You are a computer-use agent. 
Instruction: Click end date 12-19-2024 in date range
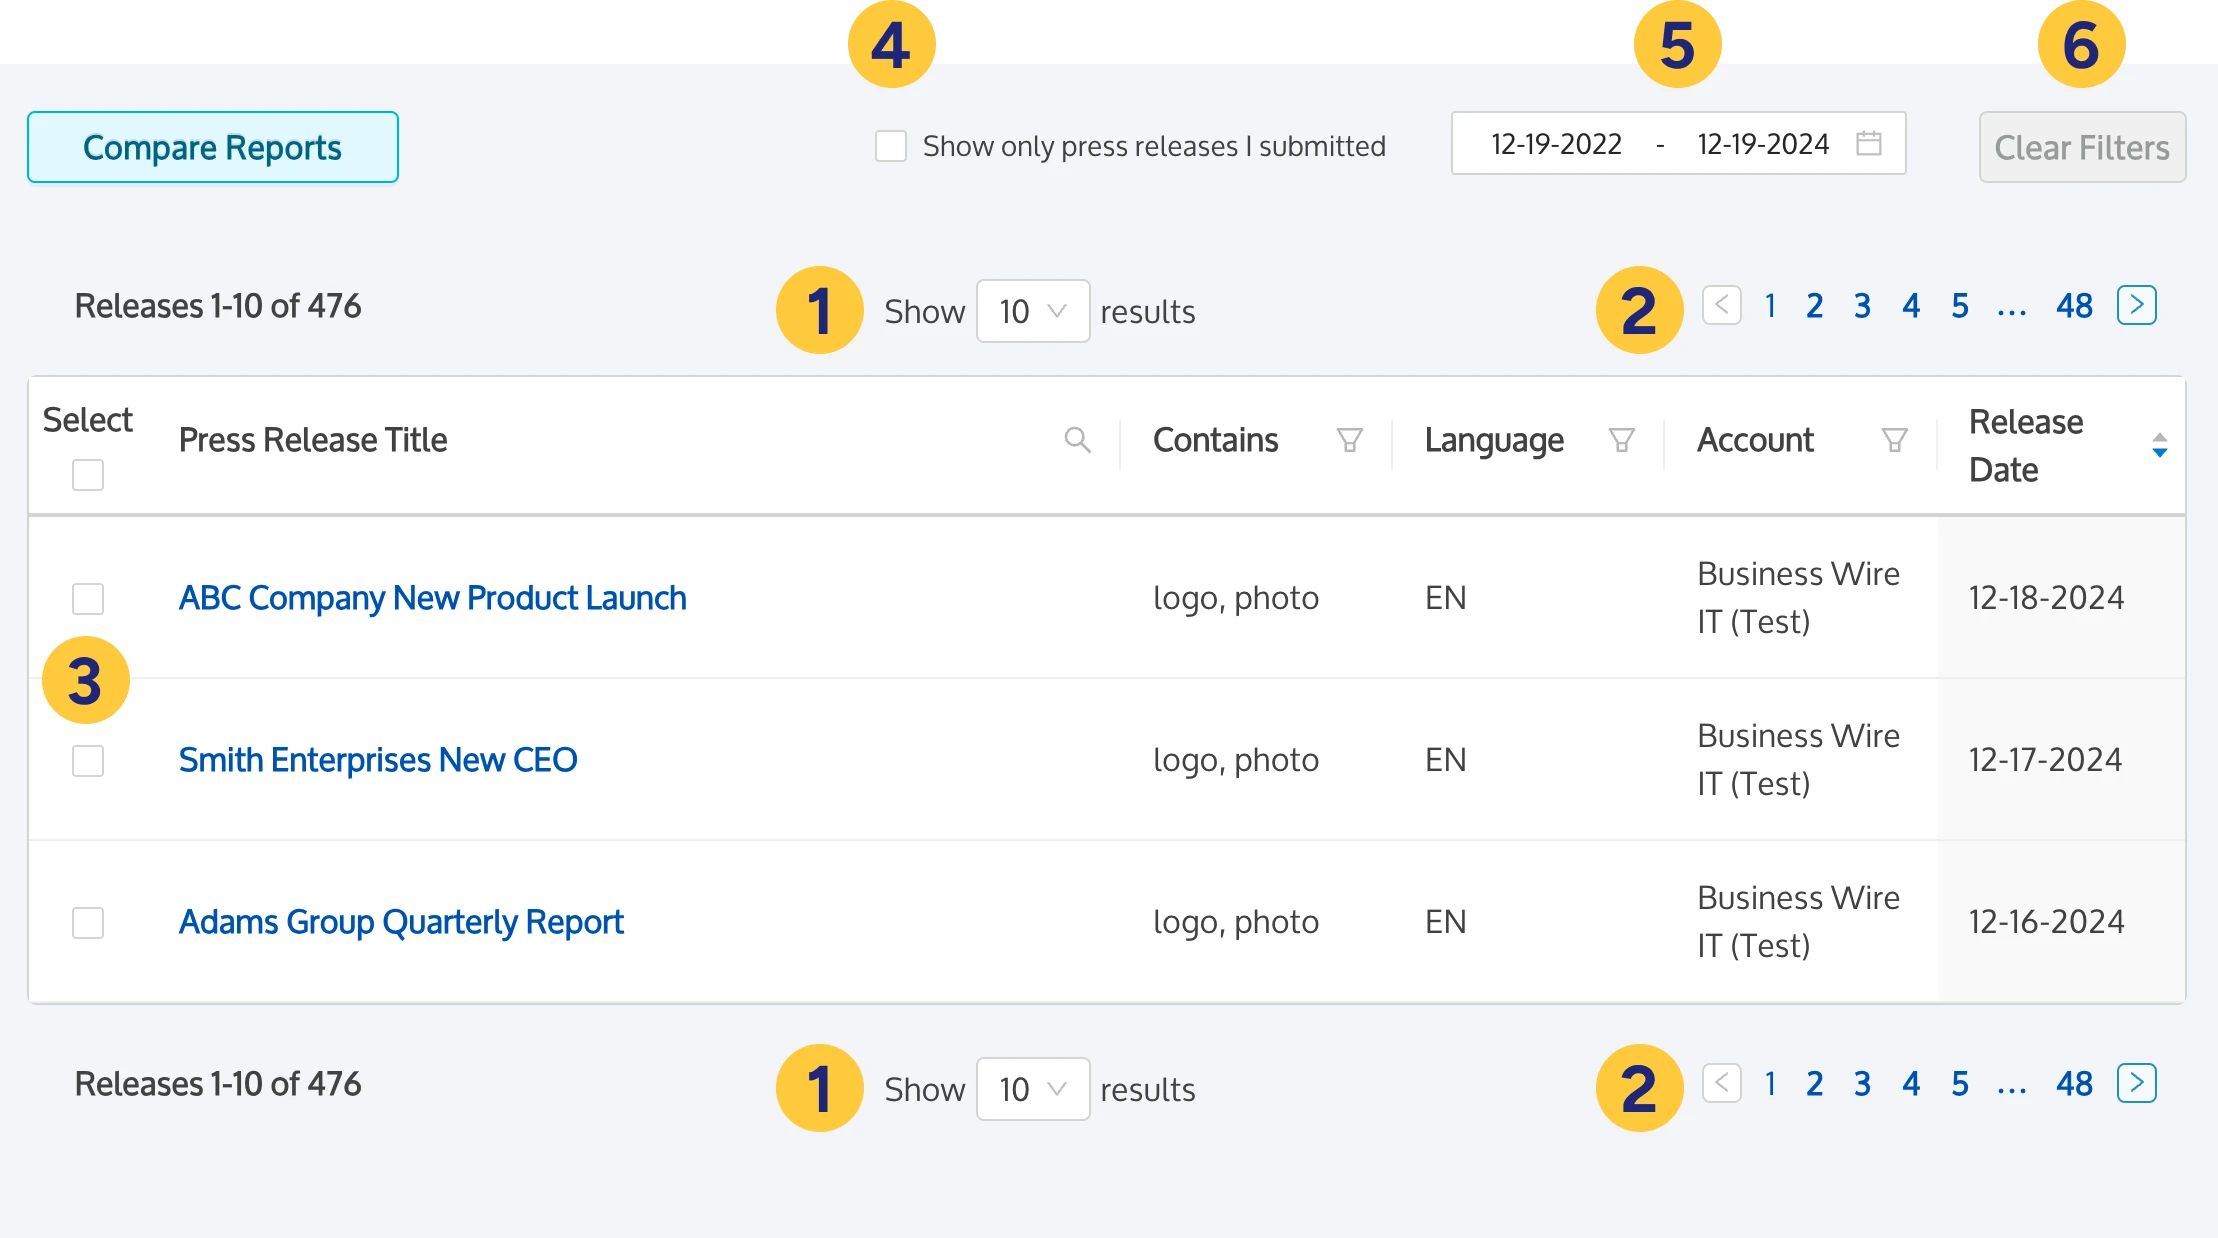tap(1763, 144)
